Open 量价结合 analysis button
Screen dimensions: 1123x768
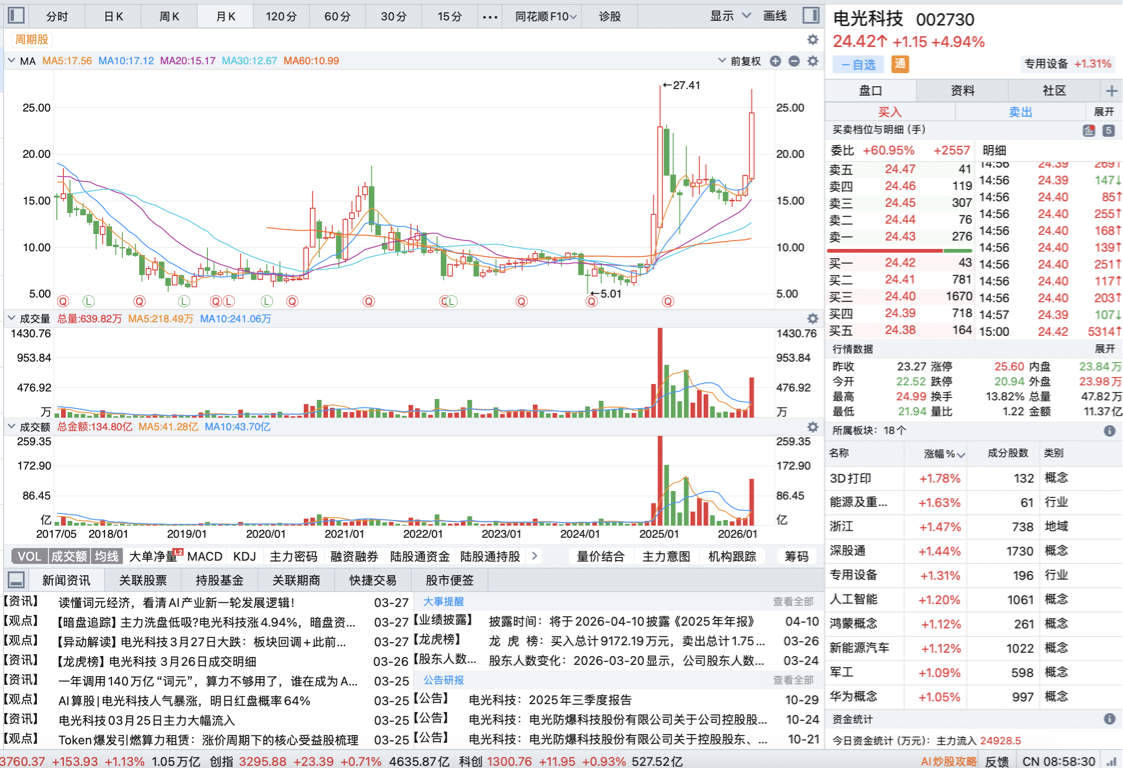(x=600, y=556)
